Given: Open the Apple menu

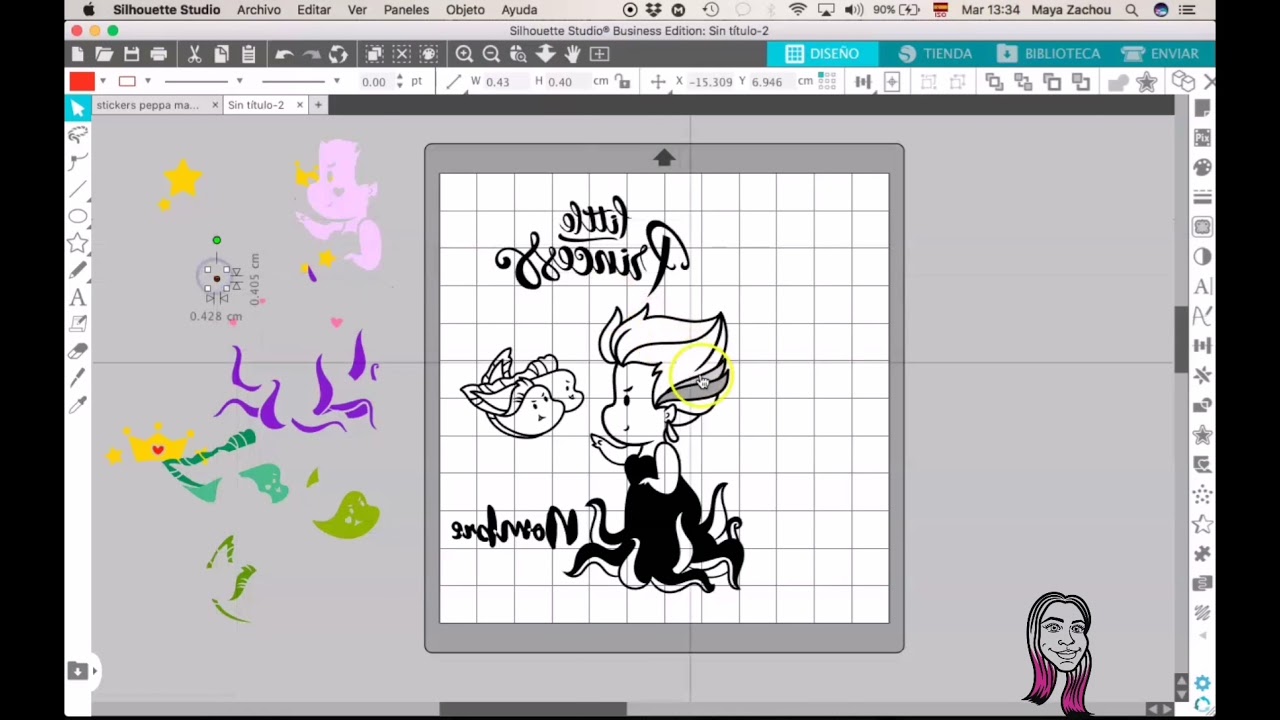Looking at the screenshot, I should coord(88,10).
